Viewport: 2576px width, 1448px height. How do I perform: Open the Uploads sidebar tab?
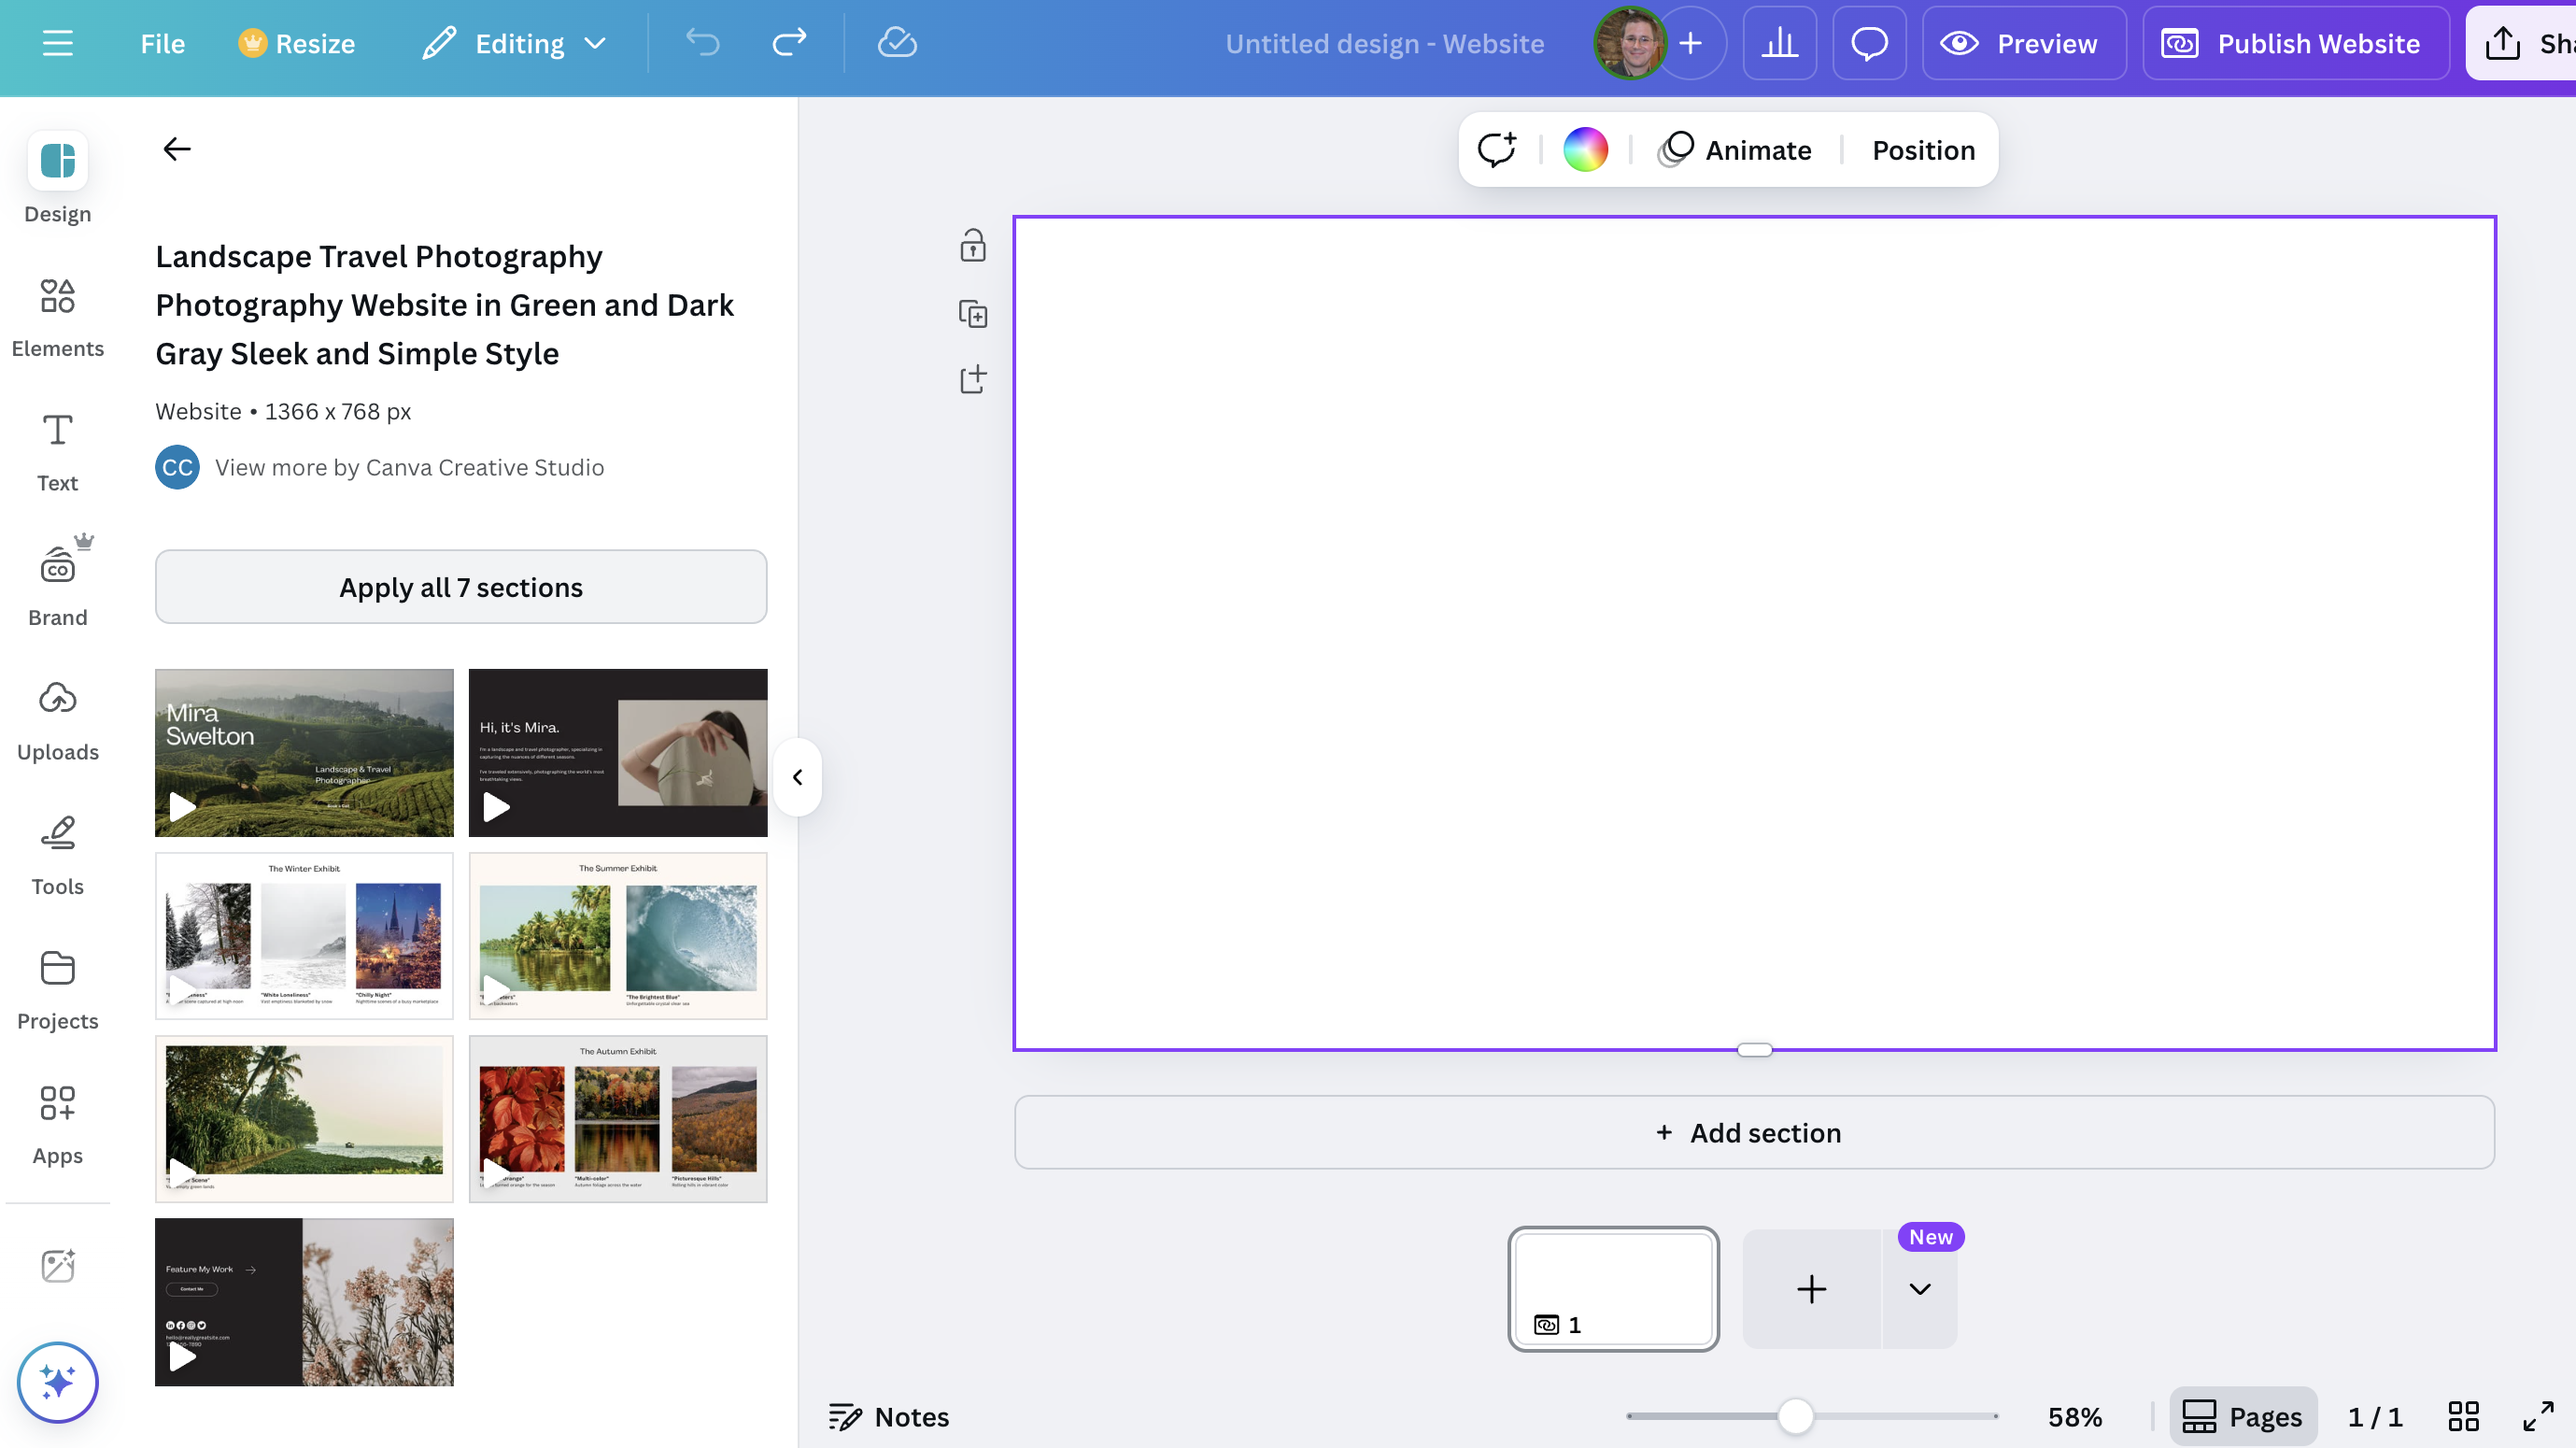tap(57, 722)
